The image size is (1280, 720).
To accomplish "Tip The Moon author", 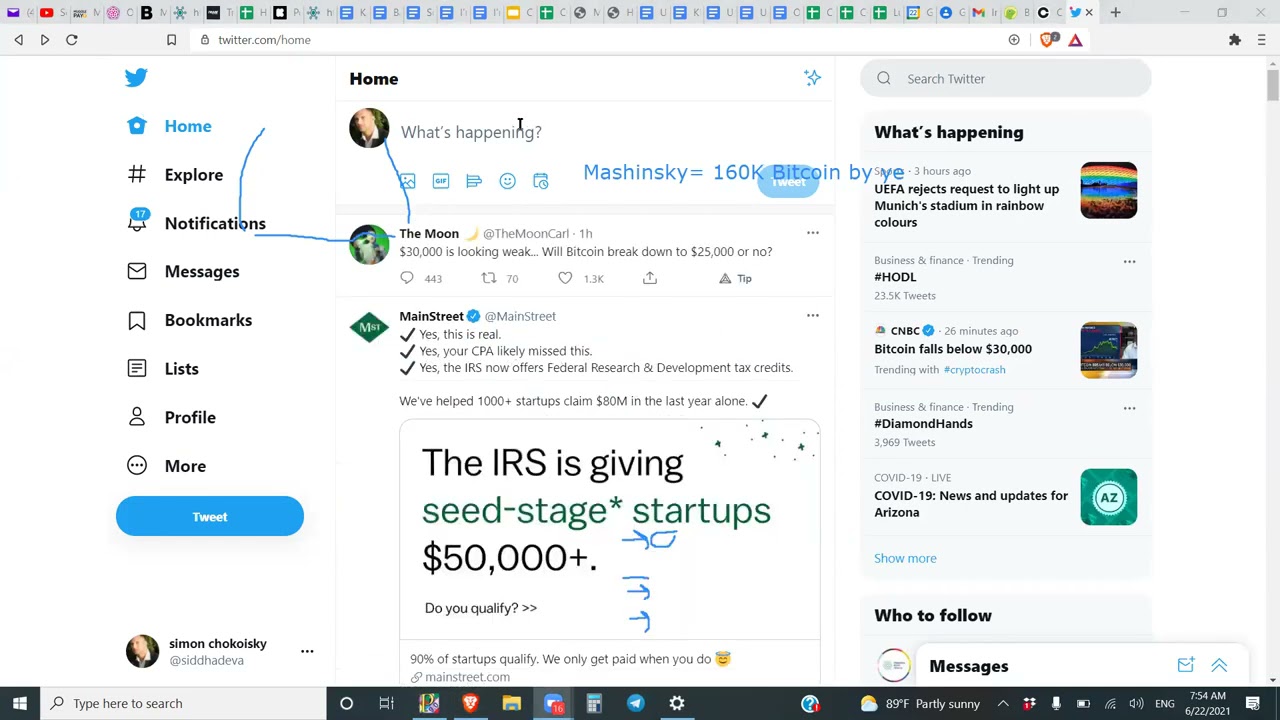I will click(735, 278).
